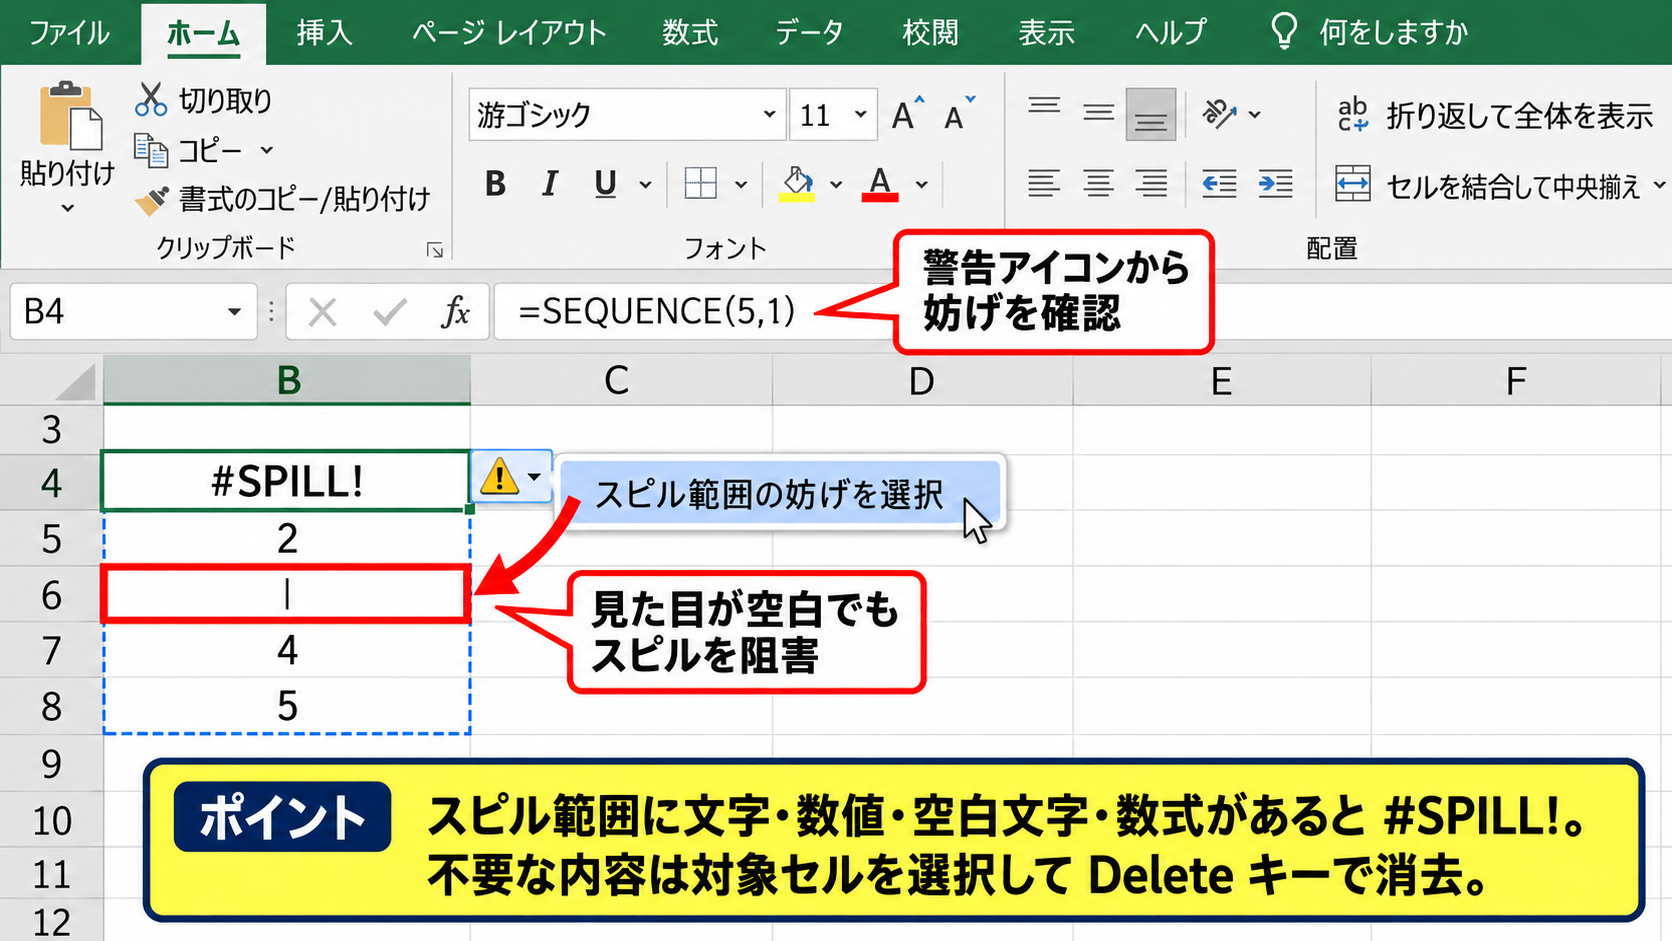Screen dimensions: 1672x941
Task: Click the #SPILL! warning triangle icon
Action: [499, 477]
